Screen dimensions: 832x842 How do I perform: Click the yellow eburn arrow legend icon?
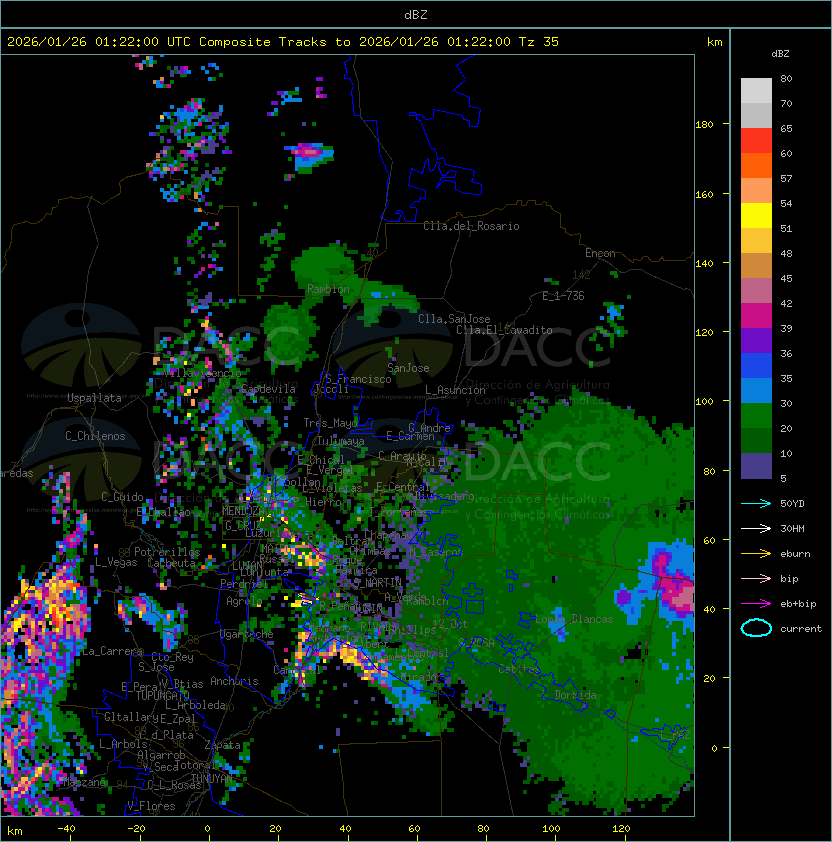pos(756,554)
